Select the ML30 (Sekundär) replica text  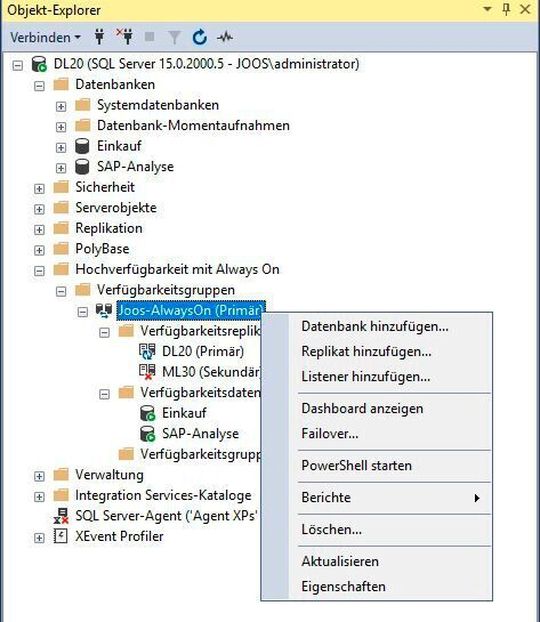212,372
